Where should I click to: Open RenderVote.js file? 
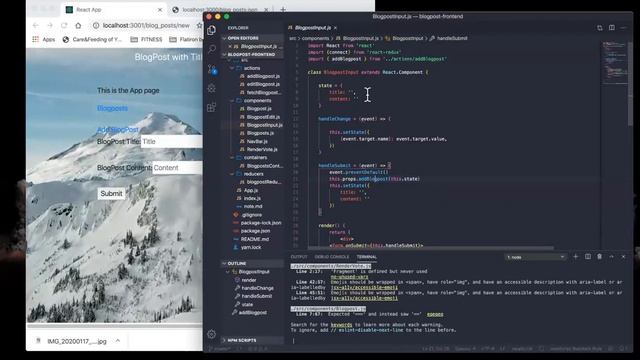[x=262, y=150]
